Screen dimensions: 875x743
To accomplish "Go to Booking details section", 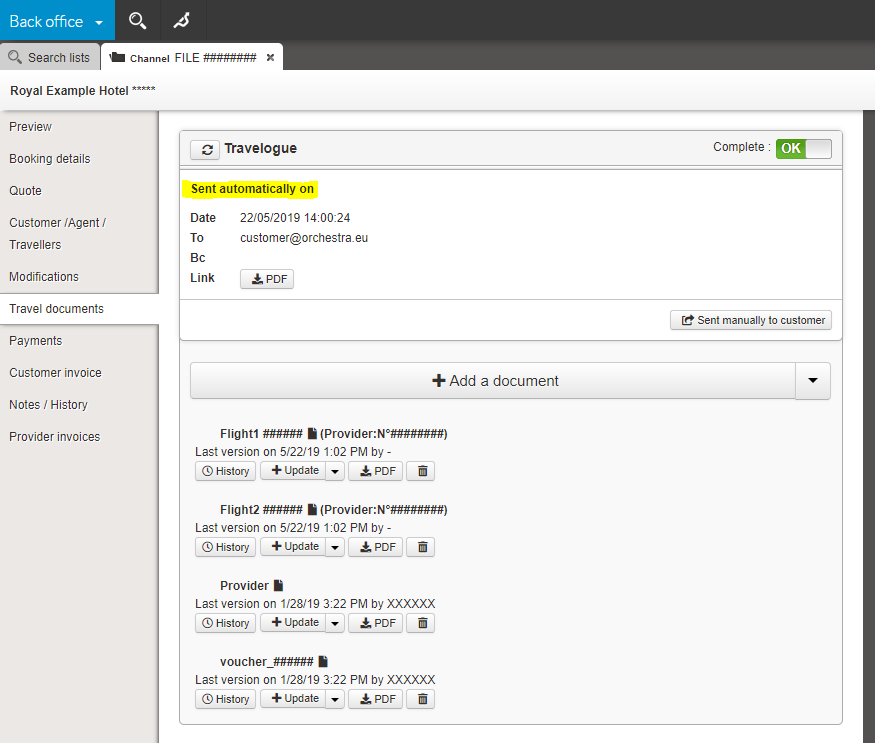I will tap(50, 159).
